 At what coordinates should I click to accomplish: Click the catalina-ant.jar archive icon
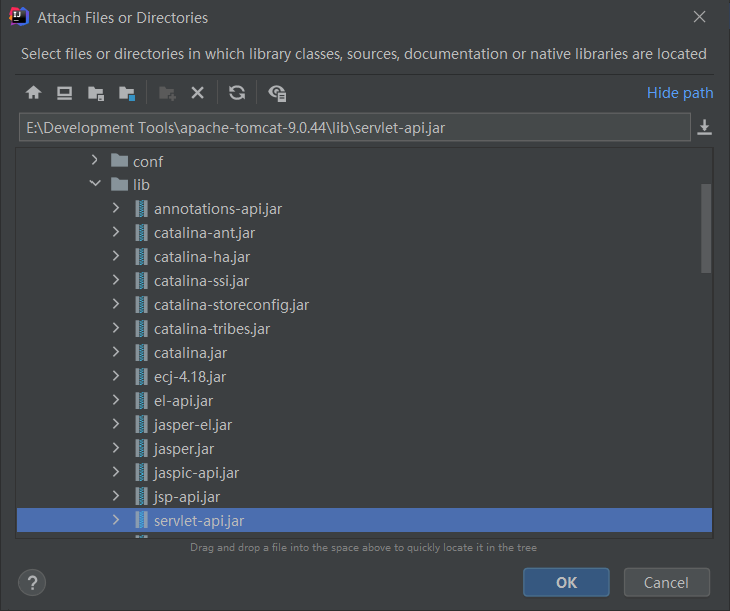coord(142,232)
